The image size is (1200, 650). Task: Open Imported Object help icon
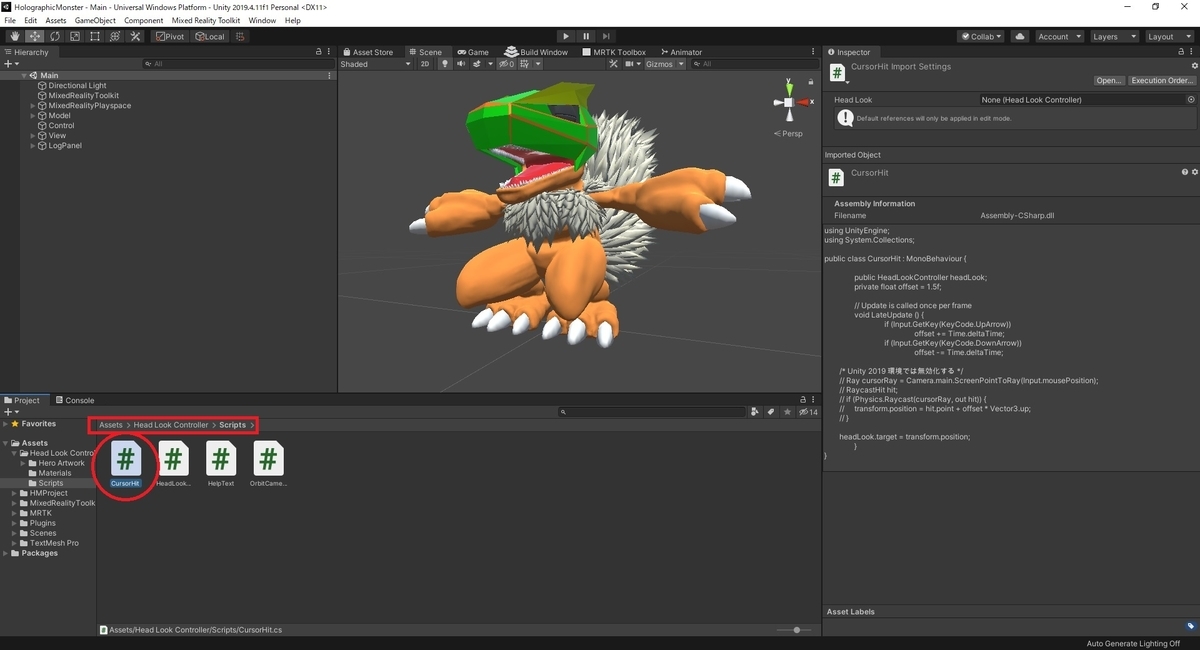coord(1185,172)
